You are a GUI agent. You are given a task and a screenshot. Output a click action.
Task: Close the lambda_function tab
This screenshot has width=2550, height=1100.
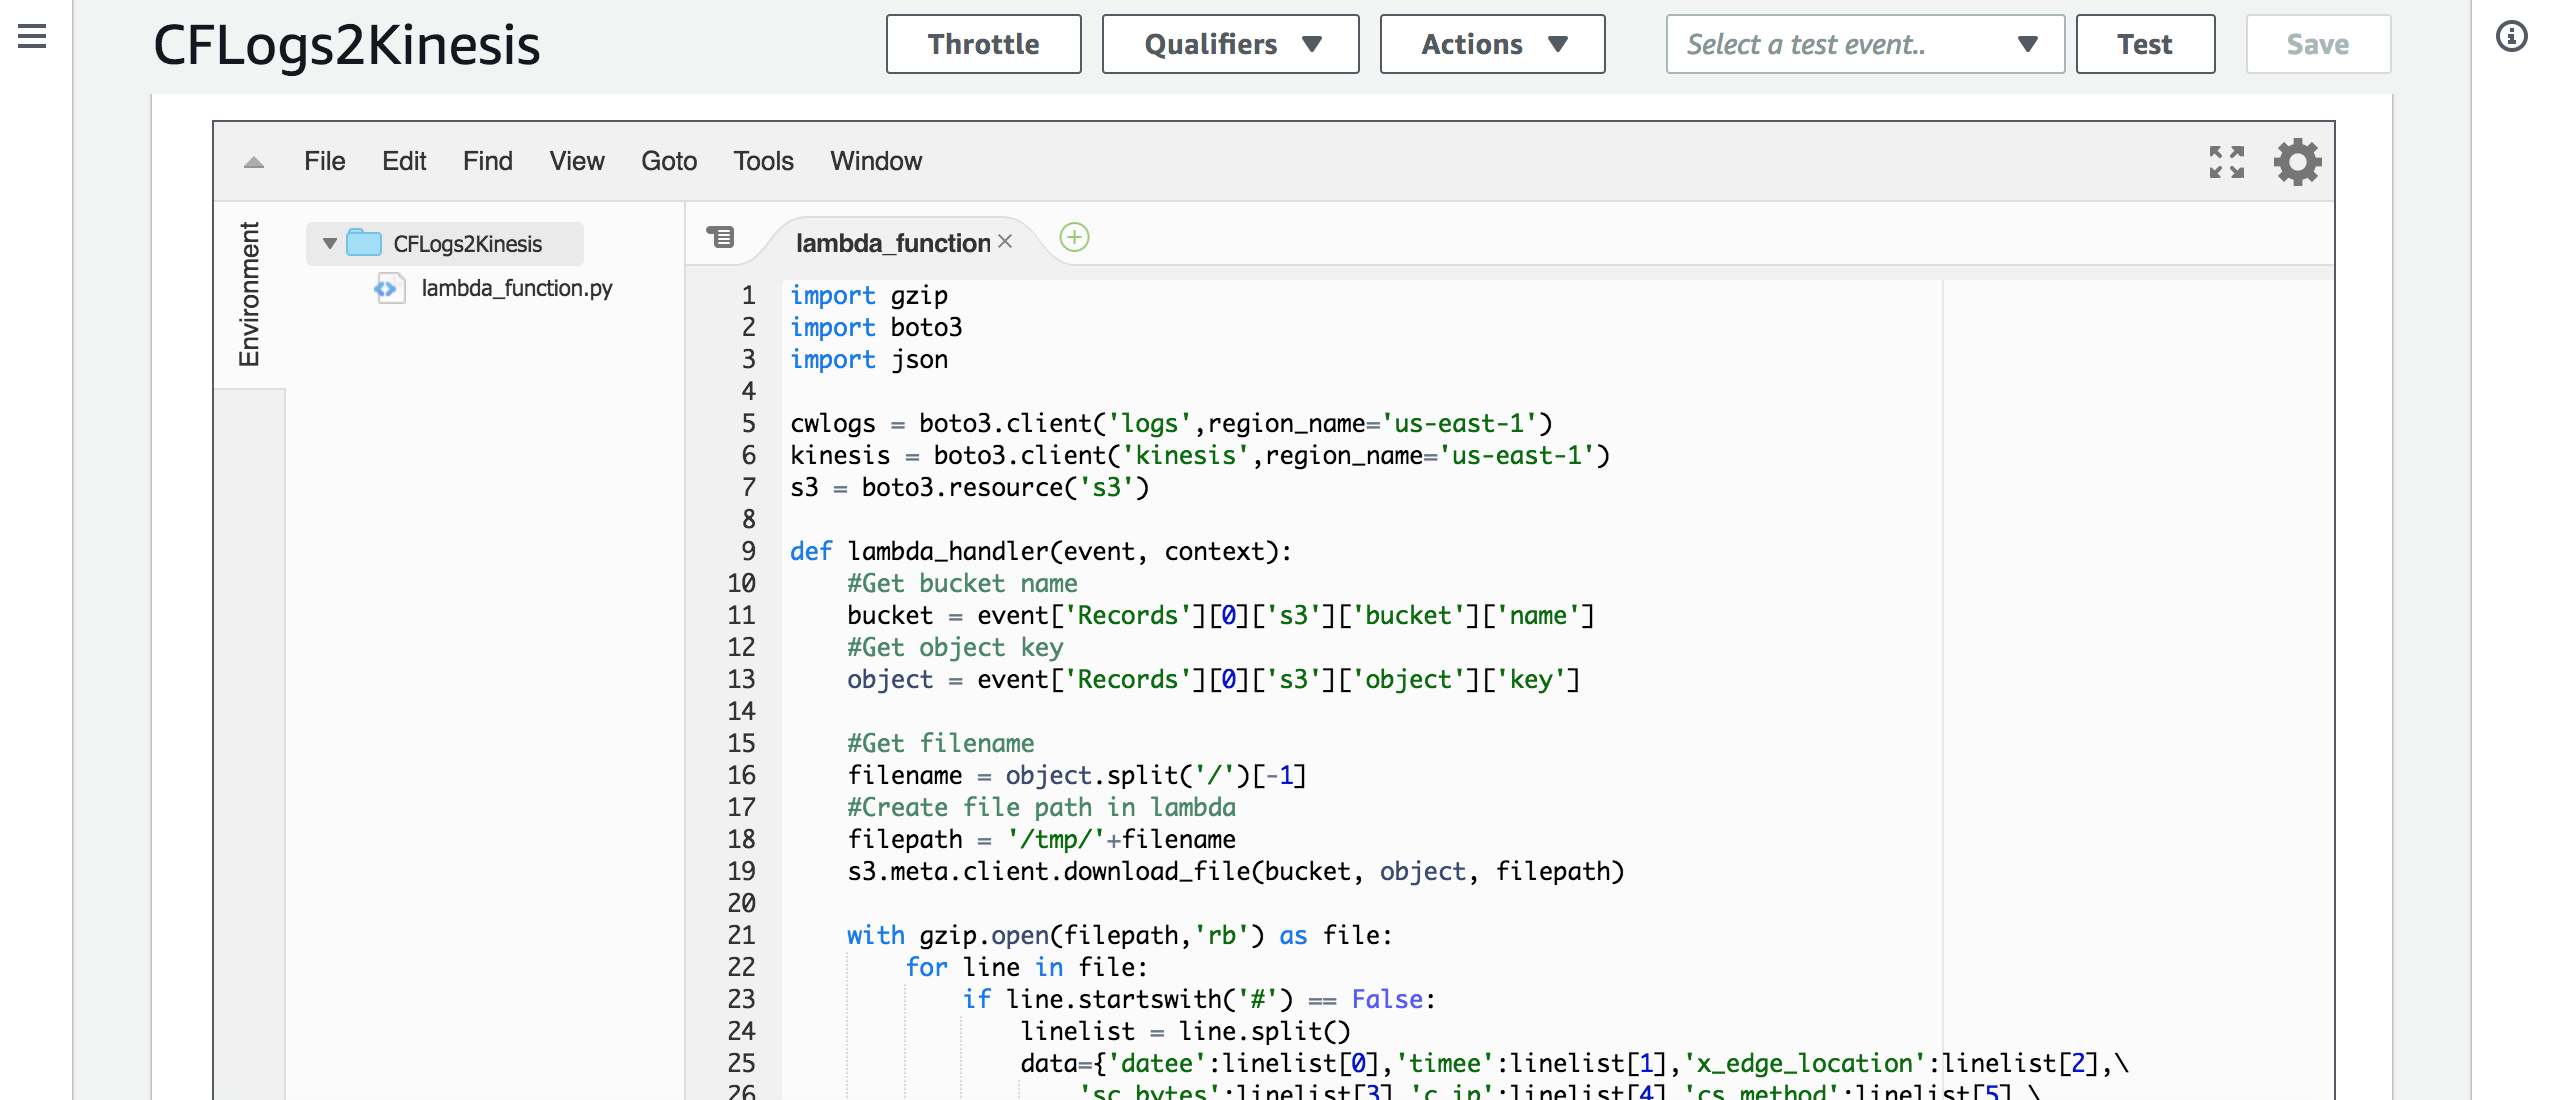tap(1006, 242)
